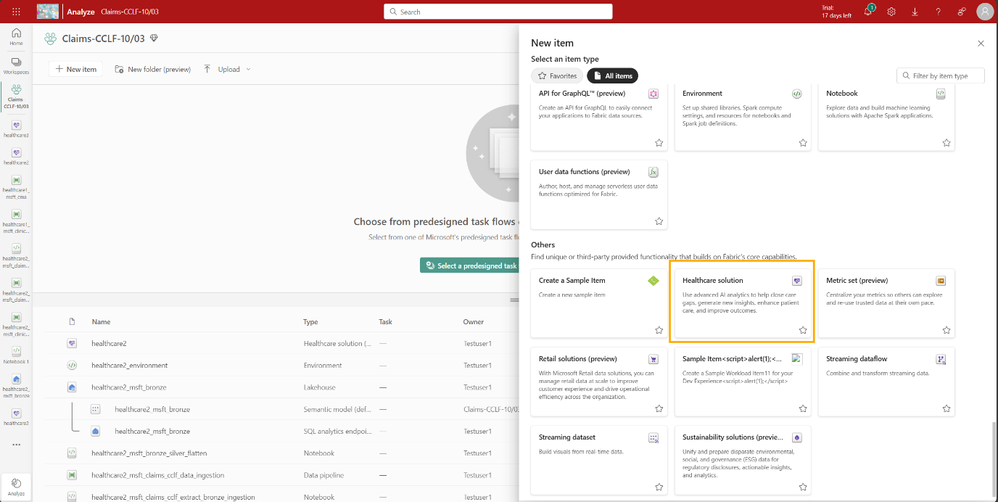Open the download icon in header
This screenshot has height=502, width=998.
(915, 11)
